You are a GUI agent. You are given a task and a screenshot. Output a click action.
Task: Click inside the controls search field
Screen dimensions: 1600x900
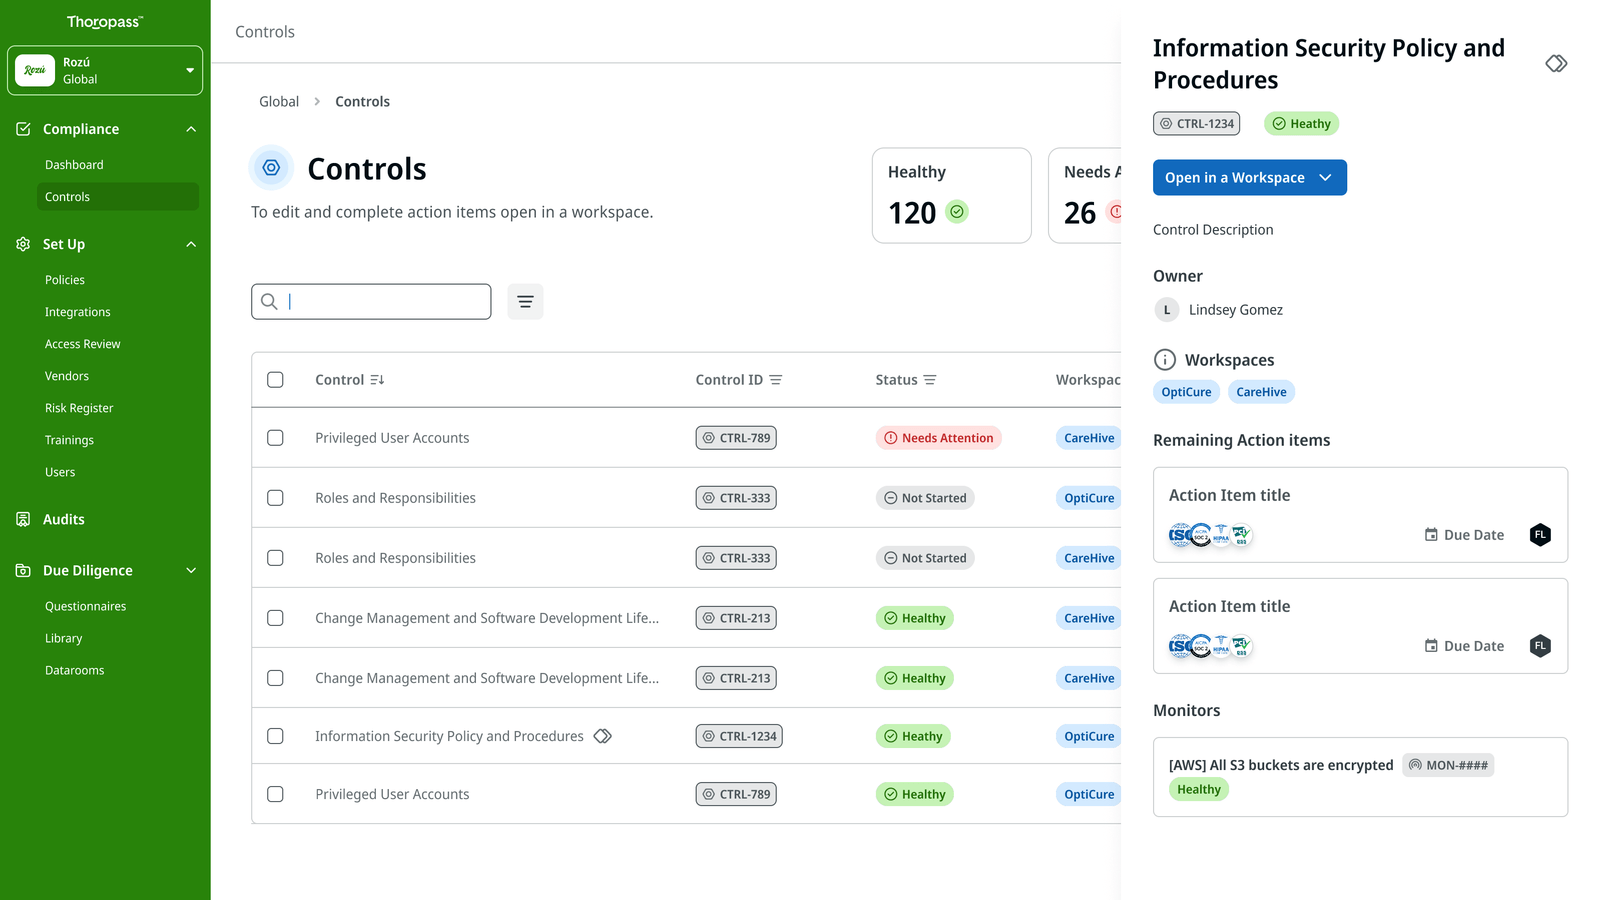tap(380, 301)
